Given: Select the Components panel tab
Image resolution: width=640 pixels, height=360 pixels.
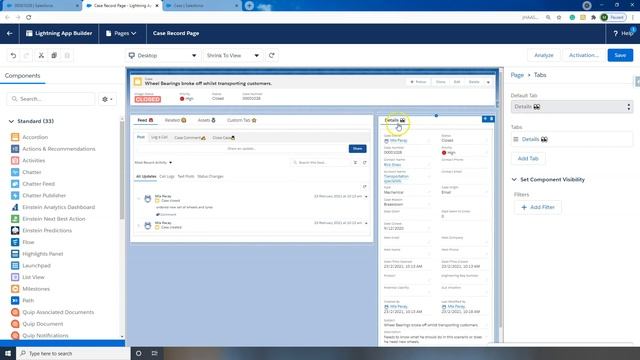Looking at the screenshot, I should [22, 76].
